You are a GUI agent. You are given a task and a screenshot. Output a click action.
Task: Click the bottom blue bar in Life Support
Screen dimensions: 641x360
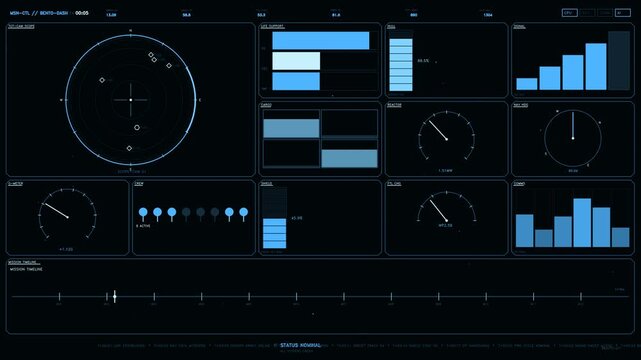(296, 81)
